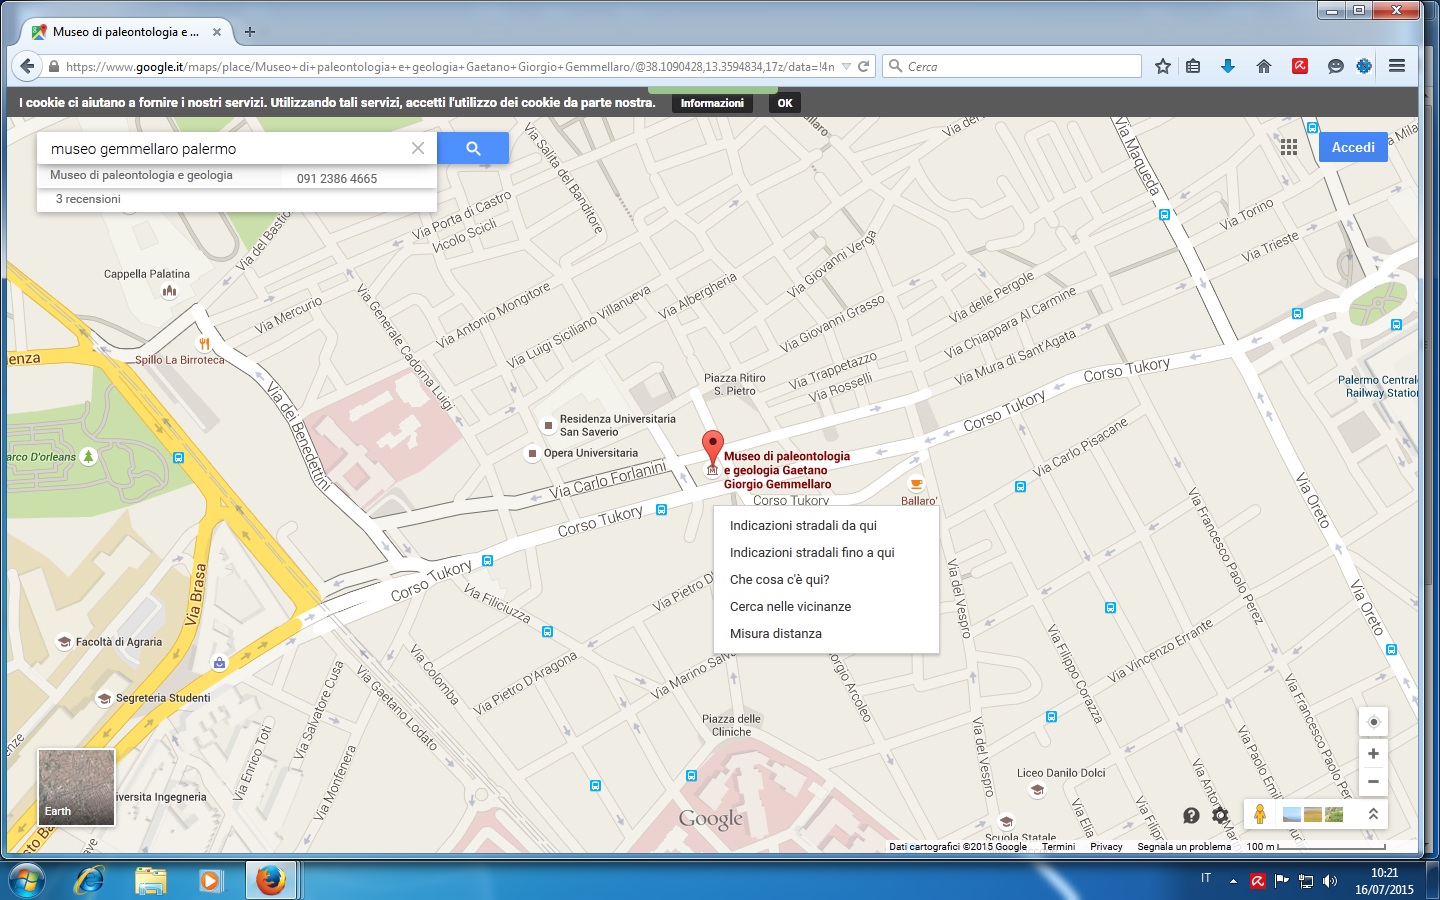This screenshot has height=900, width=1440.
Task: Click the Segreteria Studenti icon
Action: [x=104, y=698]
